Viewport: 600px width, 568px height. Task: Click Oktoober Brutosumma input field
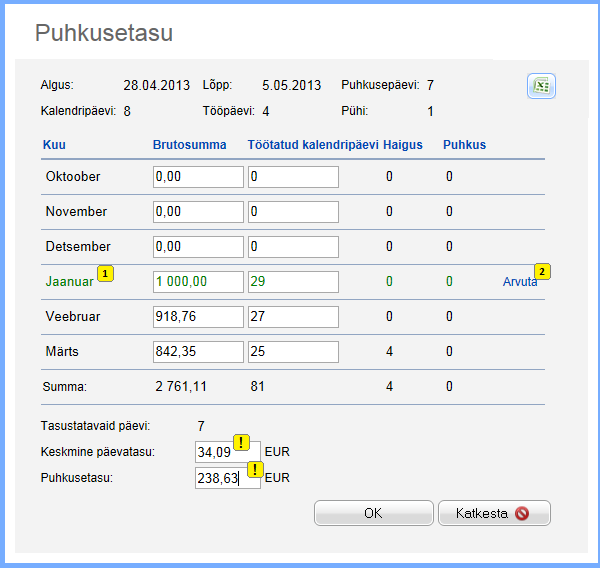point(198,177)
